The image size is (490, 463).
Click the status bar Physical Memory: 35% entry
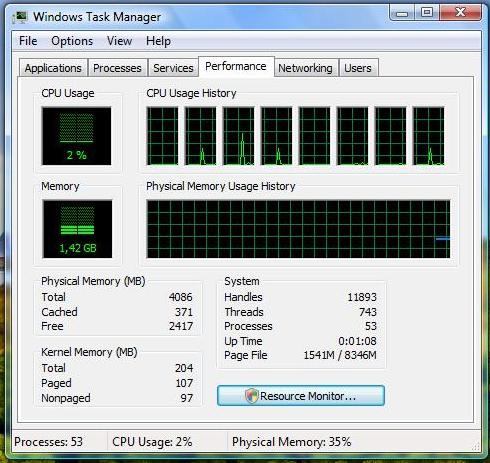click(292, 442)
